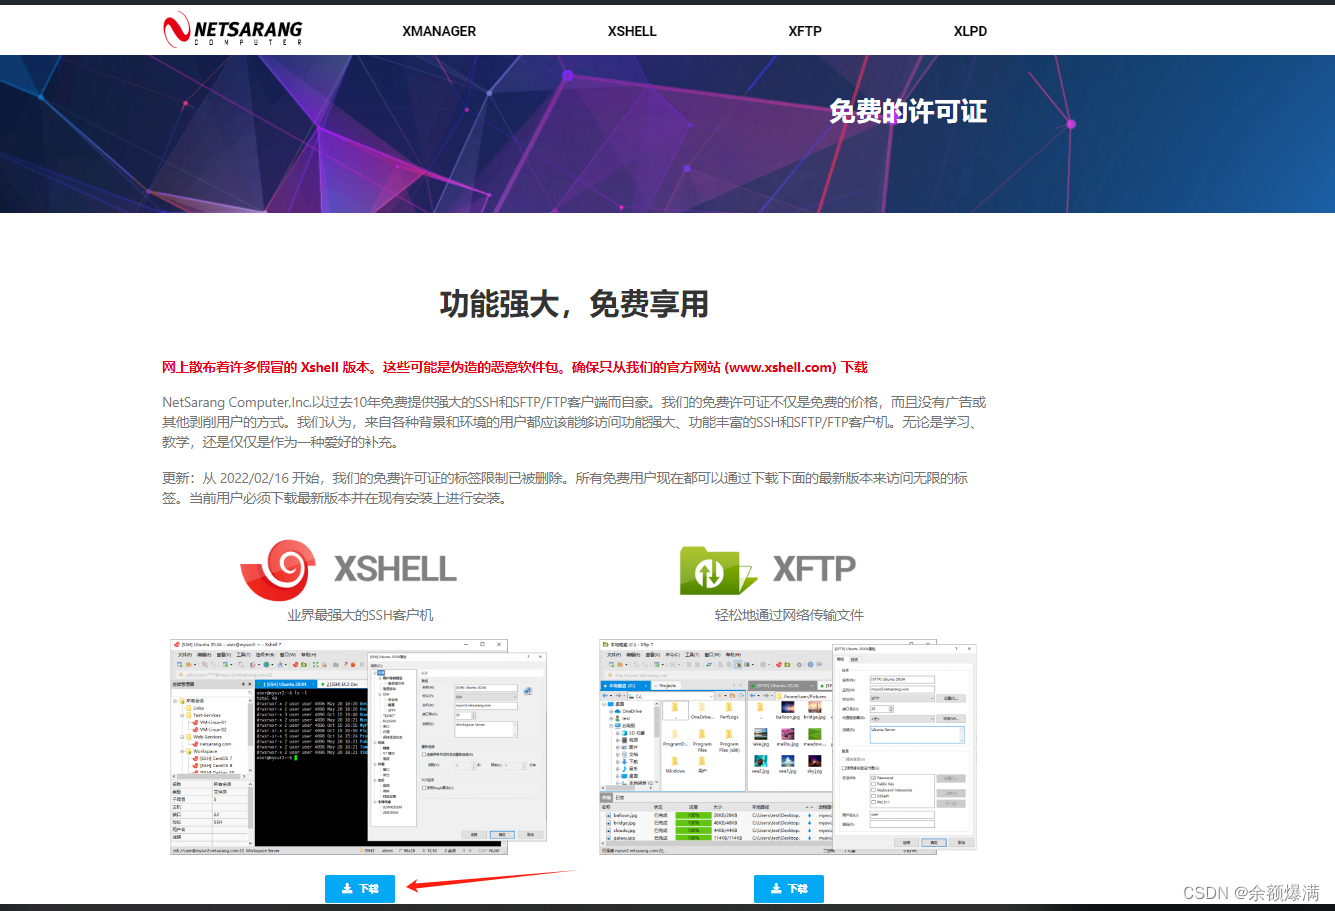Click the banner title 免费的许可证
The image size is (1335, 911).
[x=908, y=111]
